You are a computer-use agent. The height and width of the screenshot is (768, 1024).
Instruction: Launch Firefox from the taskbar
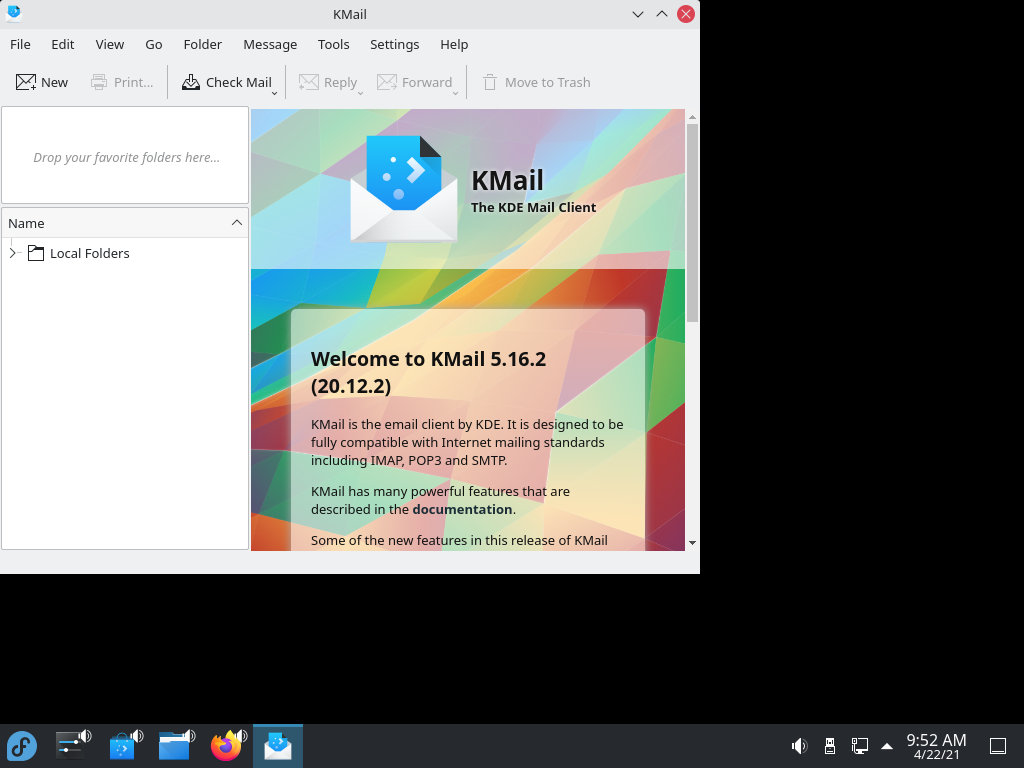point(226,746)
